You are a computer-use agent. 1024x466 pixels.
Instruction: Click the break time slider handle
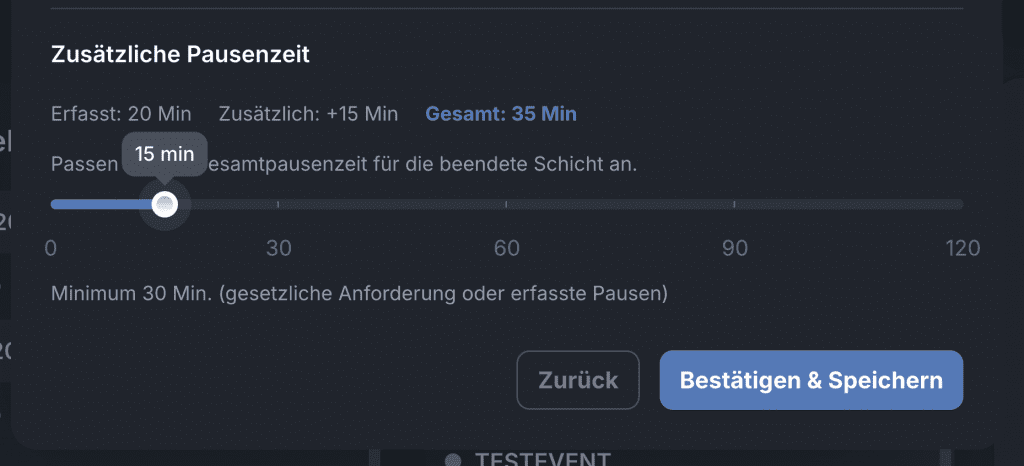tap(165, 205)
